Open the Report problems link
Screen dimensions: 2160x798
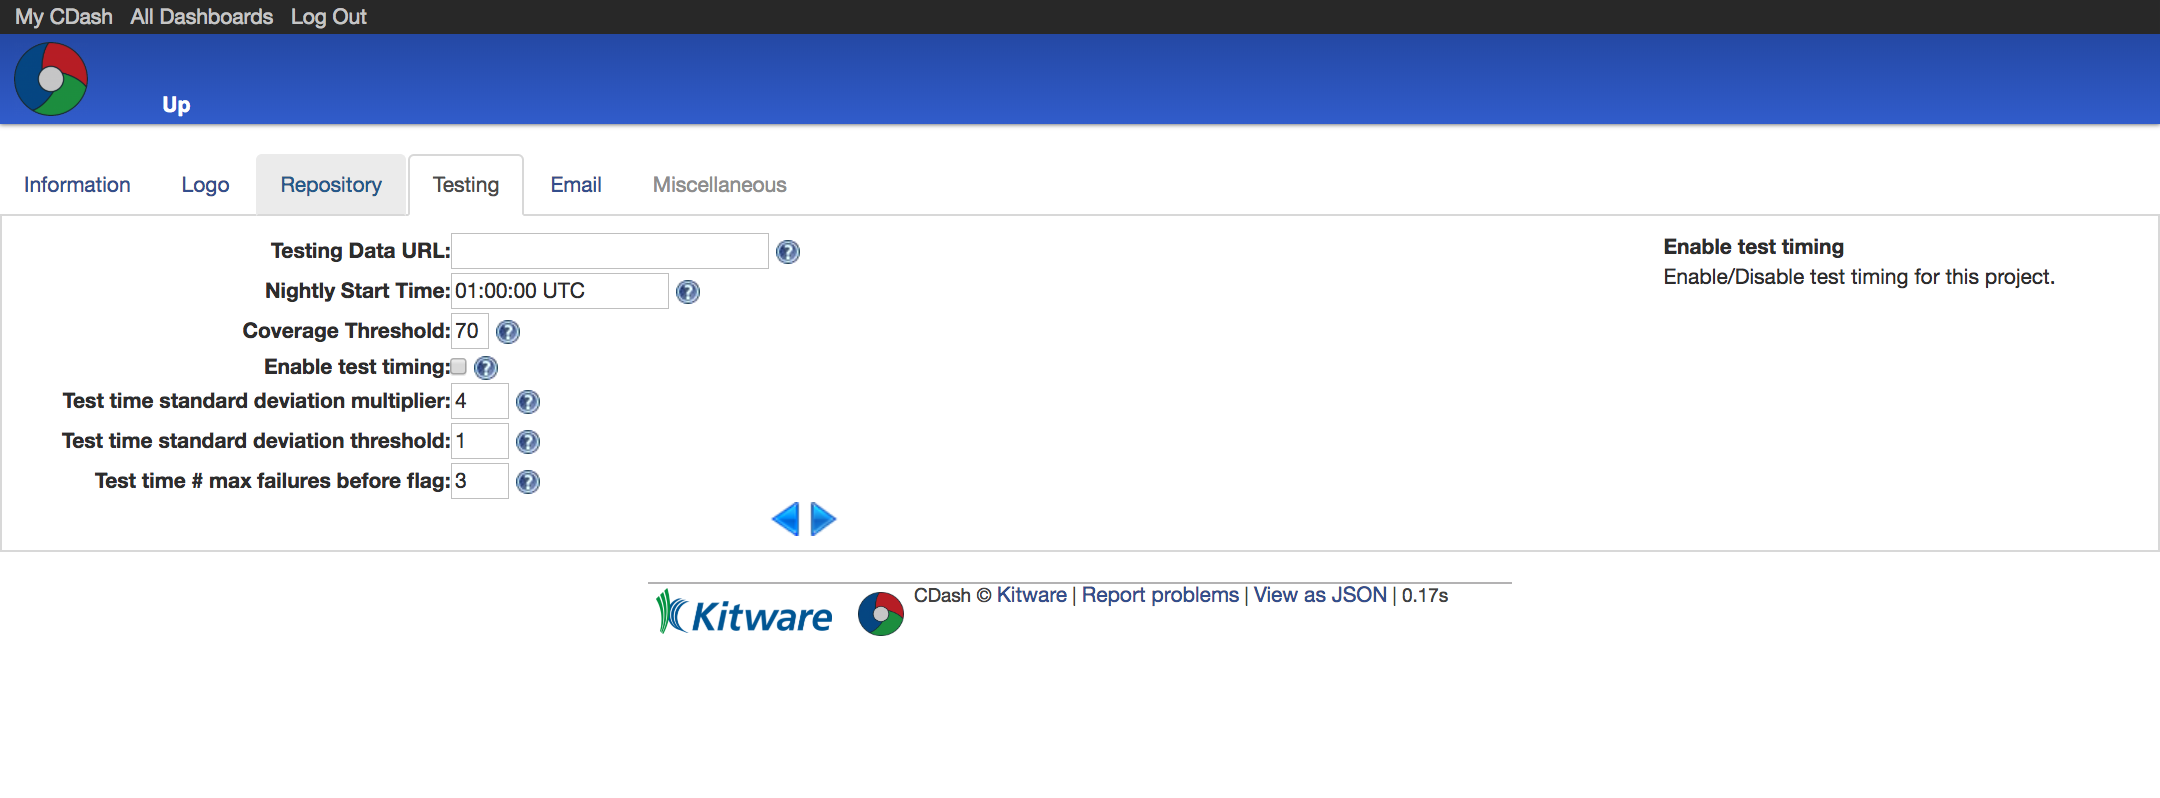(1160, 595)
